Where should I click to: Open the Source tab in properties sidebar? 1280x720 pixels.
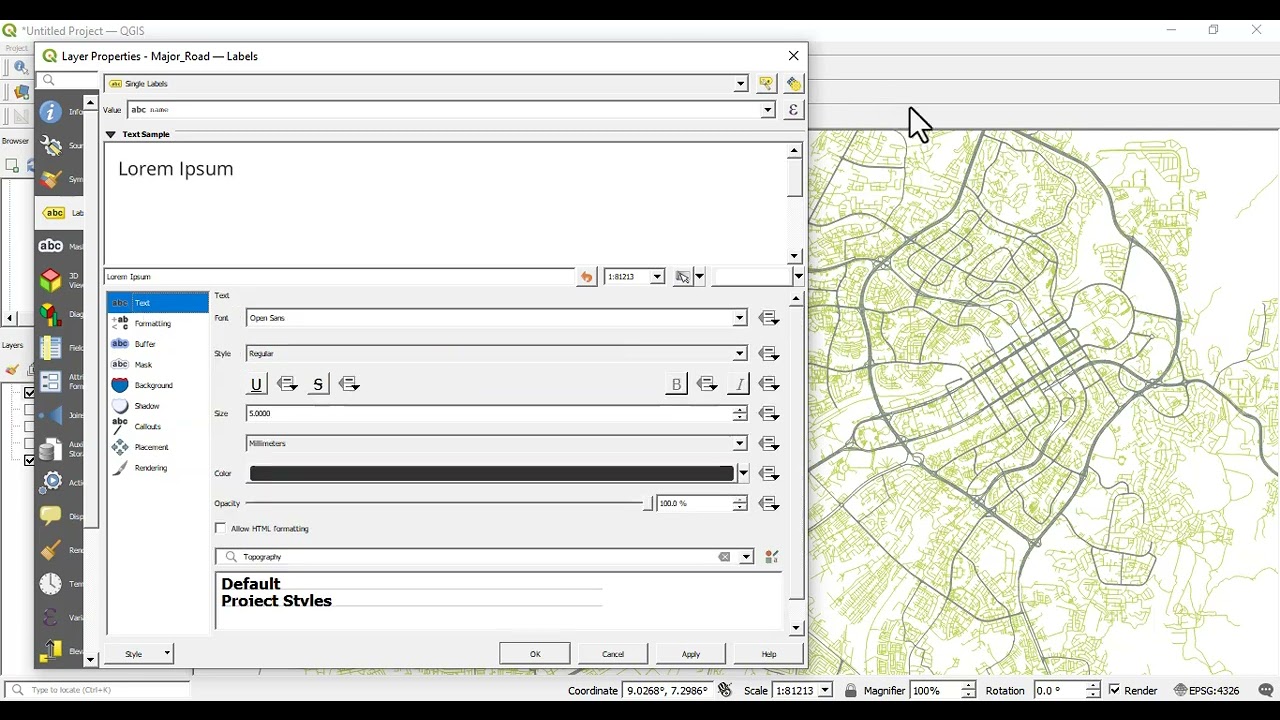(61, 146)
